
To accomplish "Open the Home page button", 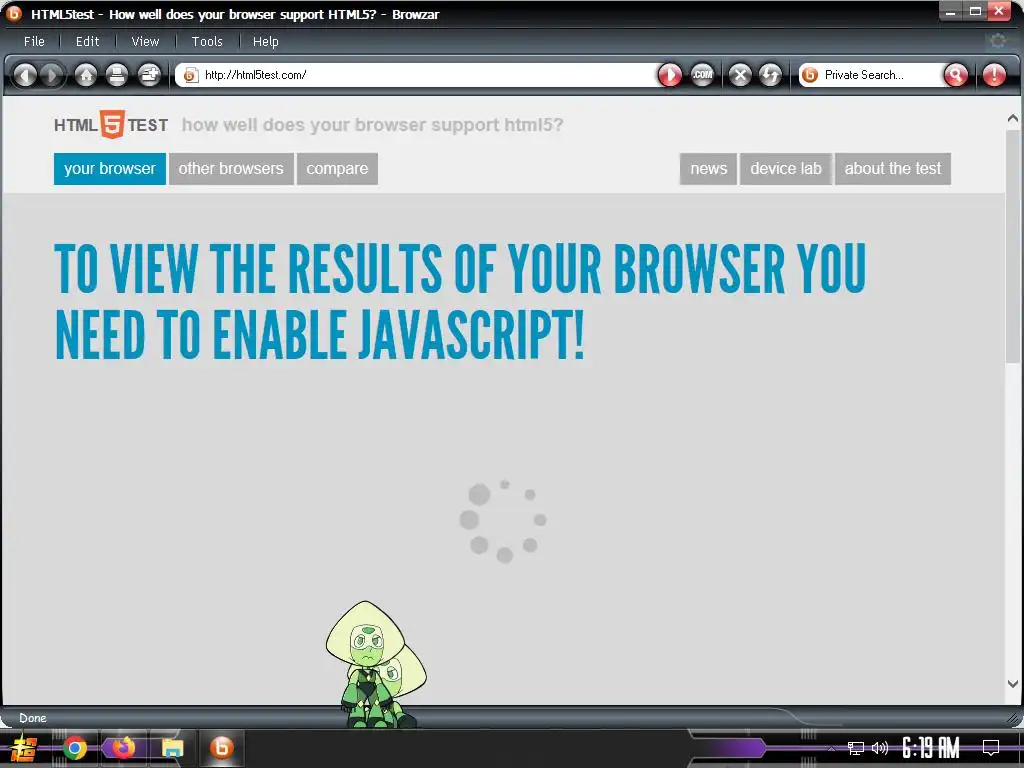I will 86,75.
